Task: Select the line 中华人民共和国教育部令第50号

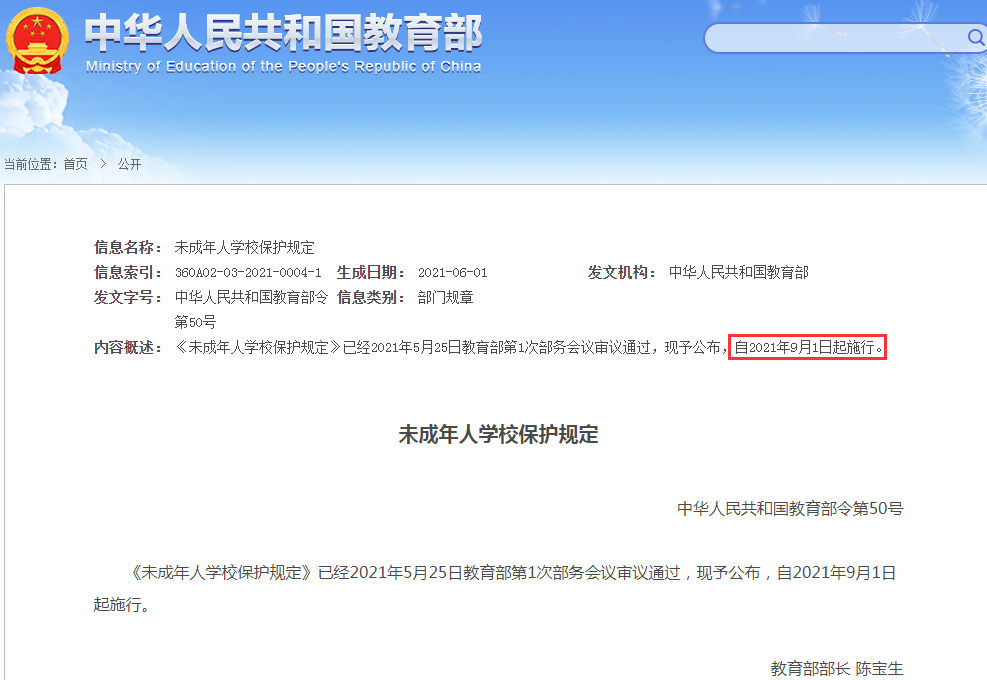Action: 790,509
